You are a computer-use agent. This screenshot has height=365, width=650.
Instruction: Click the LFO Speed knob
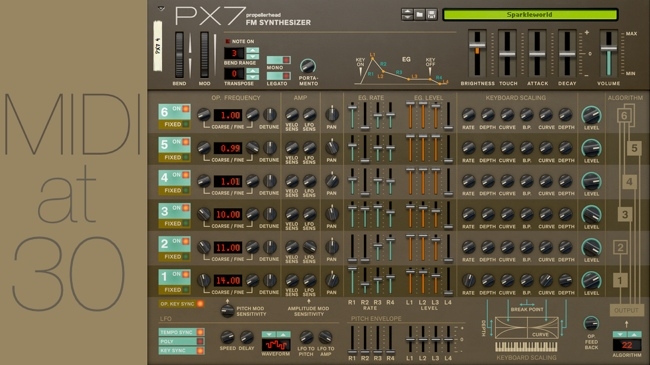click(x=227, y=337)
